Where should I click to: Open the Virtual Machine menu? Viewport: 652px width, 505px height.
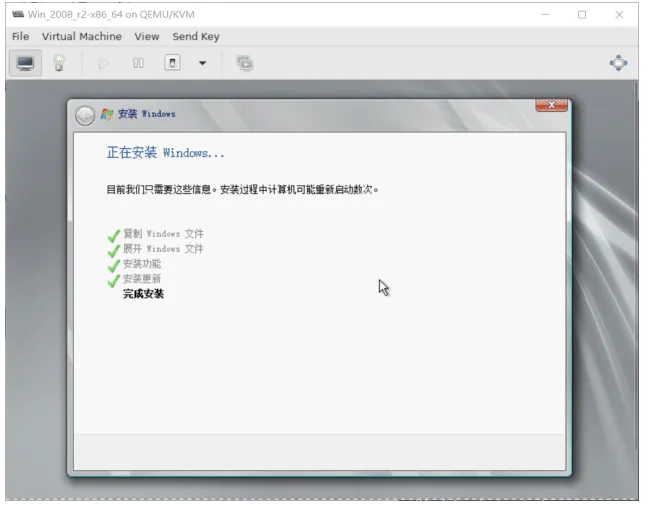[x=82, y=37]
